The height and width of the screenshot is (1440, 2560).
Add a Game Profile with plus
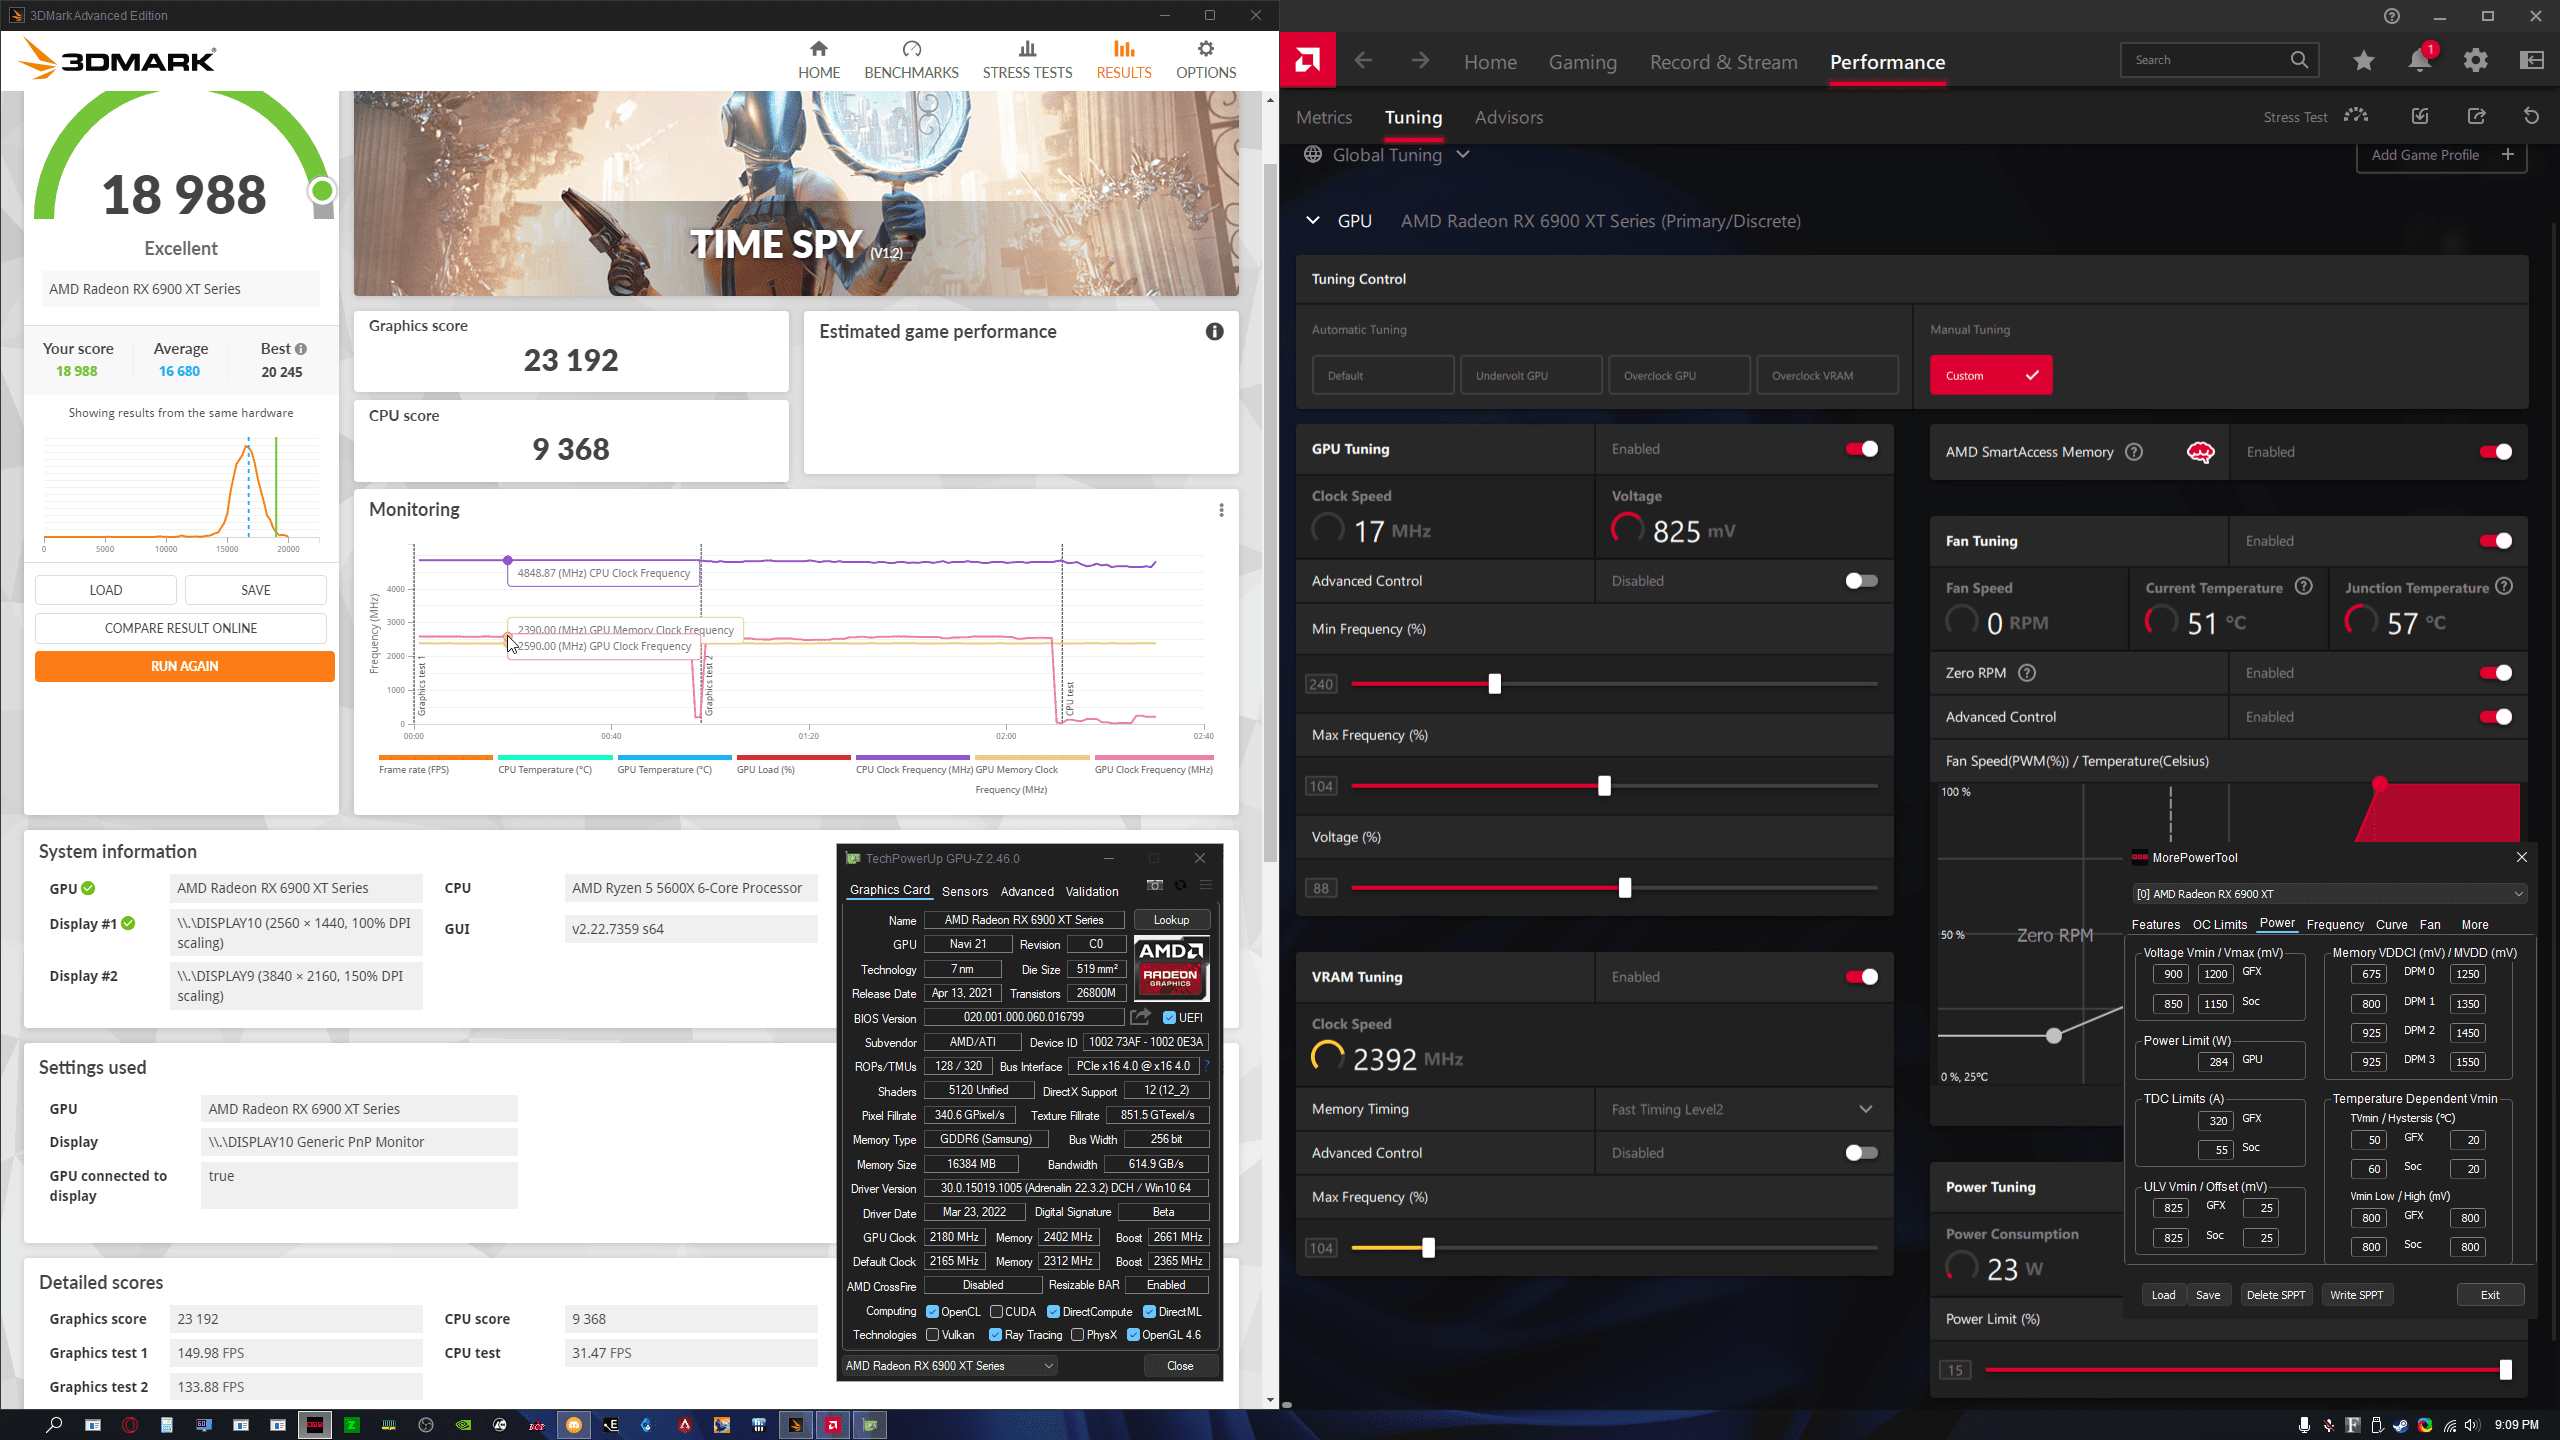[2441, 155]
